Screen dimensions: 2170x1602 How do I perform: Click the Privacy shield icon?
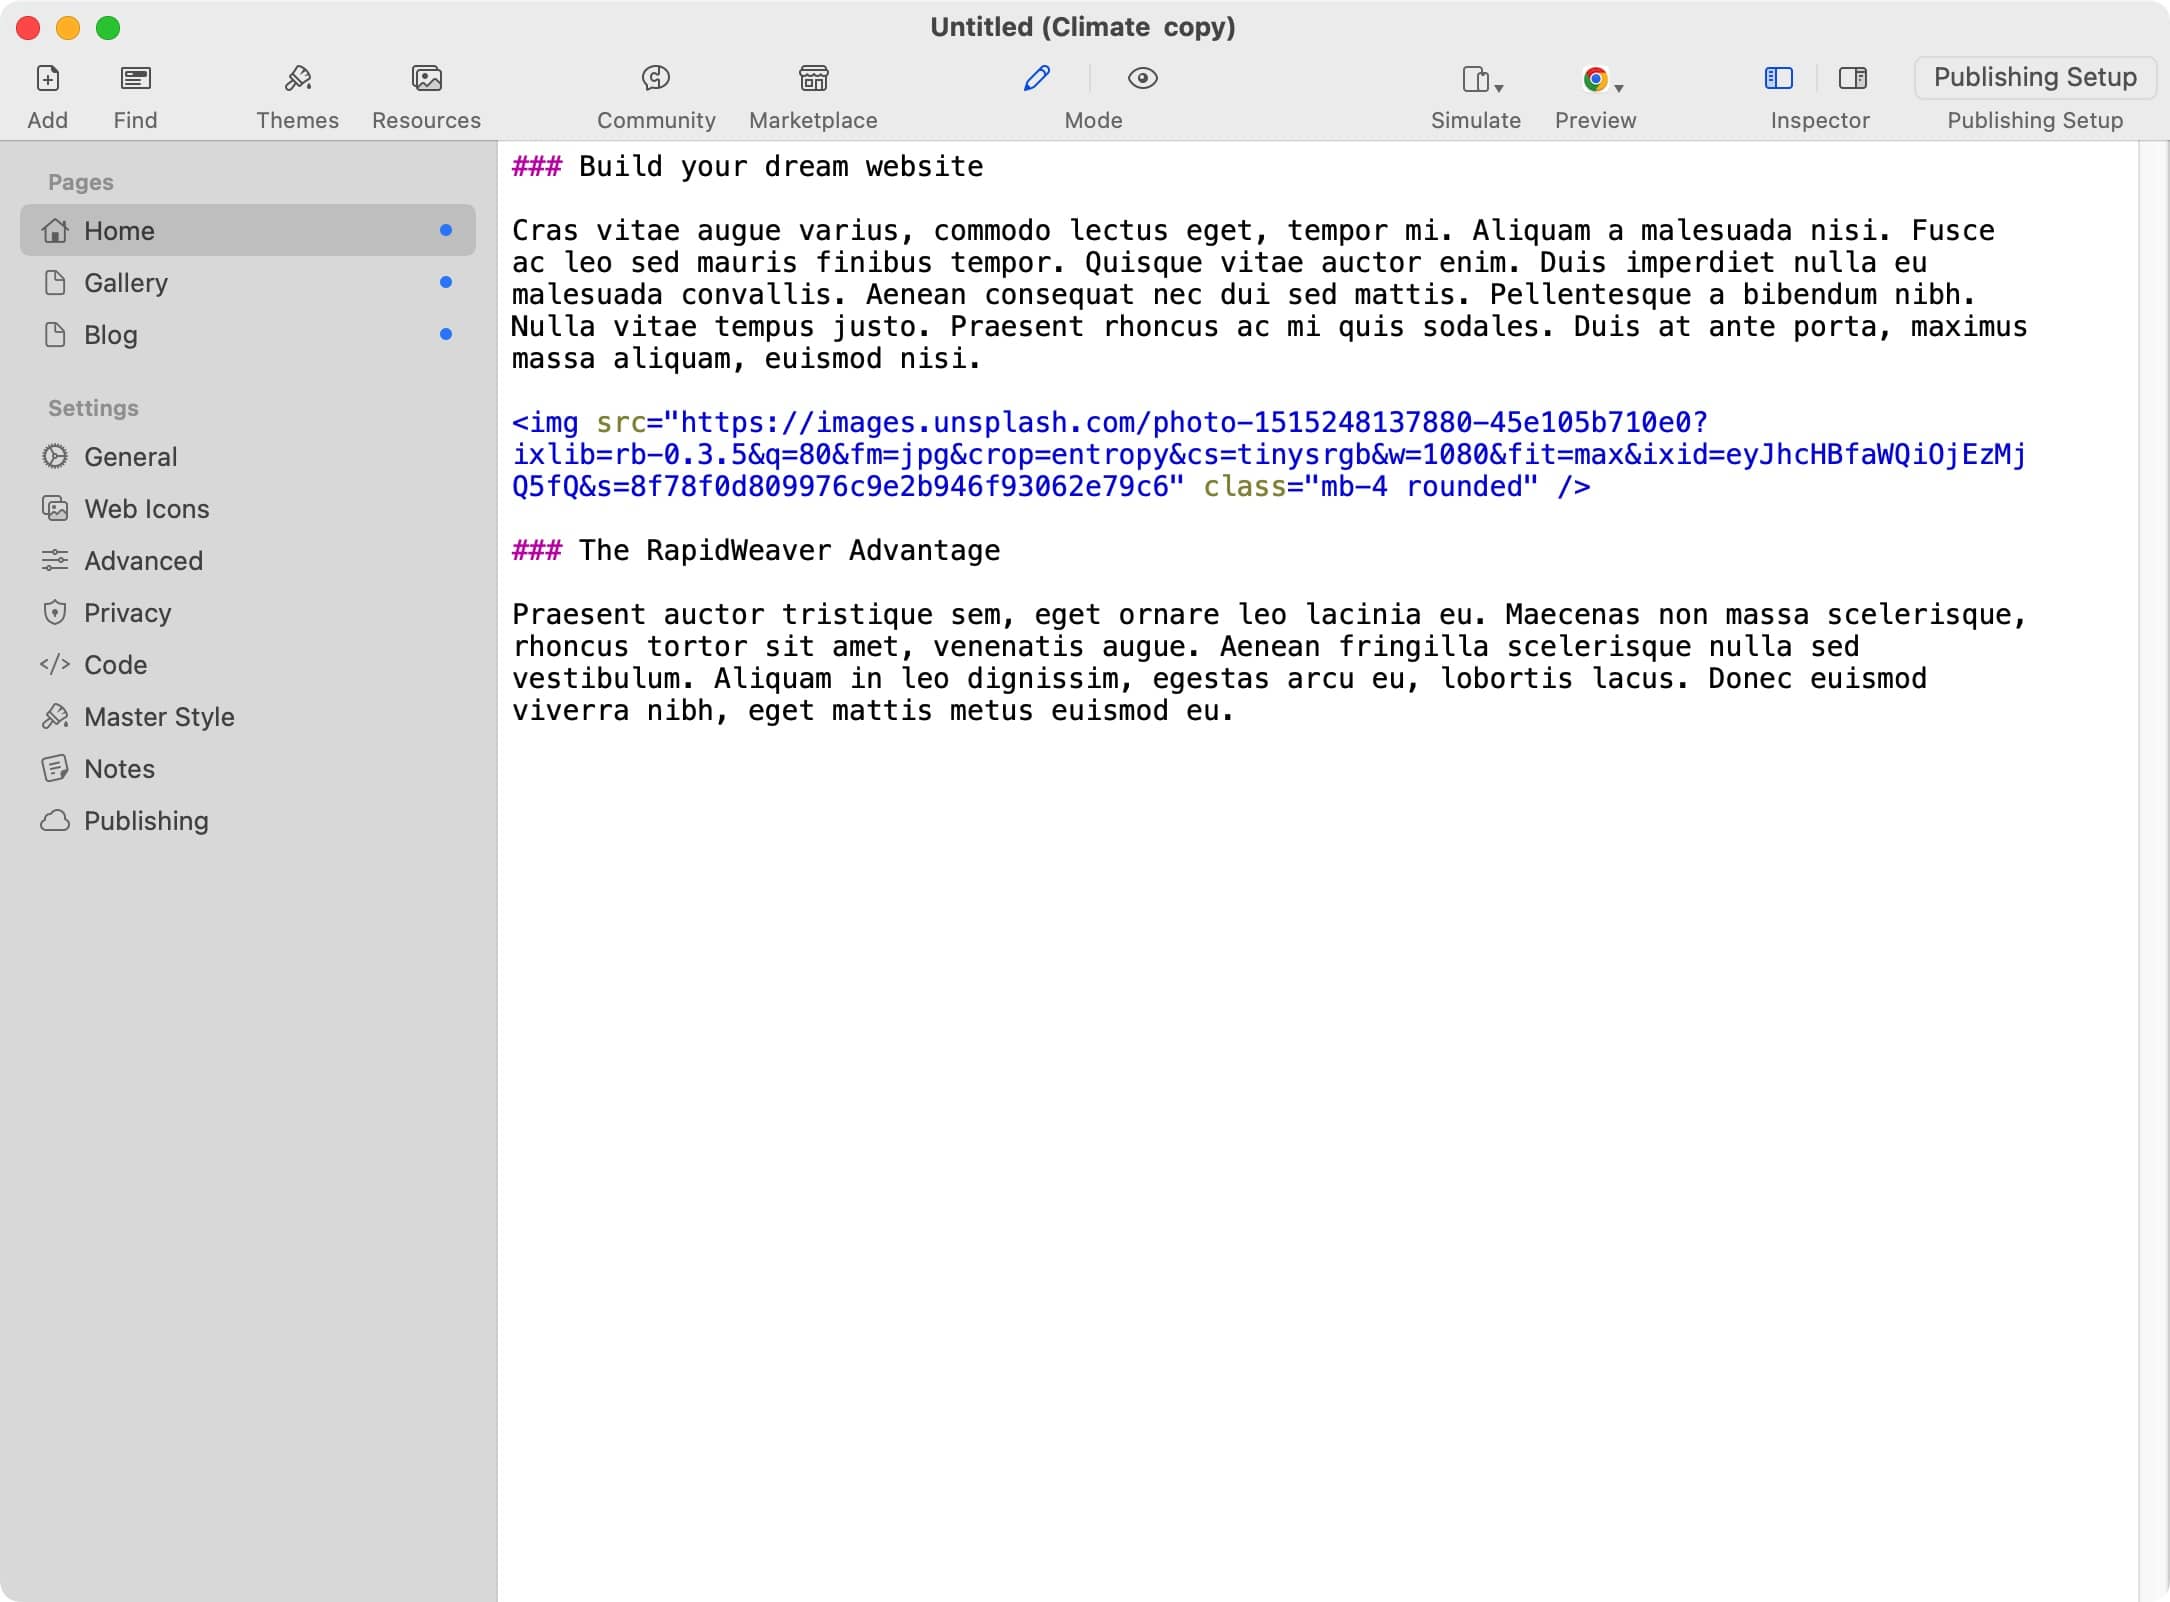click(55, 612)
